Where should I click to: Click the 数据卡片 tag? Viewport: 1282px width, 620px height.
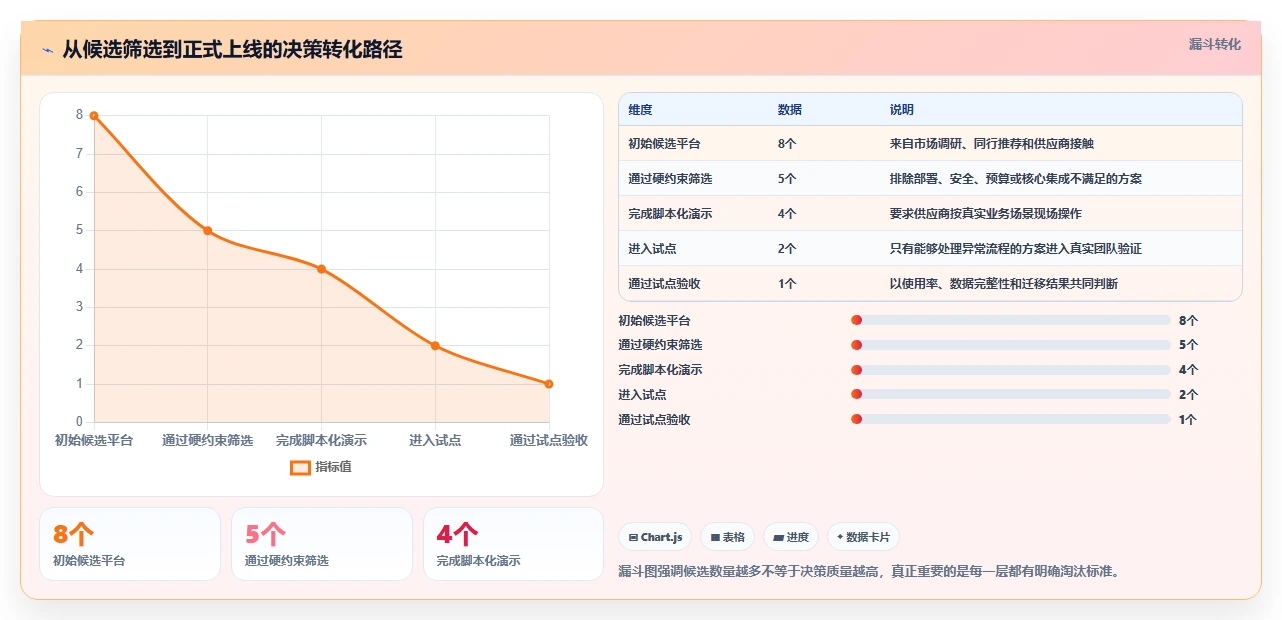click(x=862, y=537)
